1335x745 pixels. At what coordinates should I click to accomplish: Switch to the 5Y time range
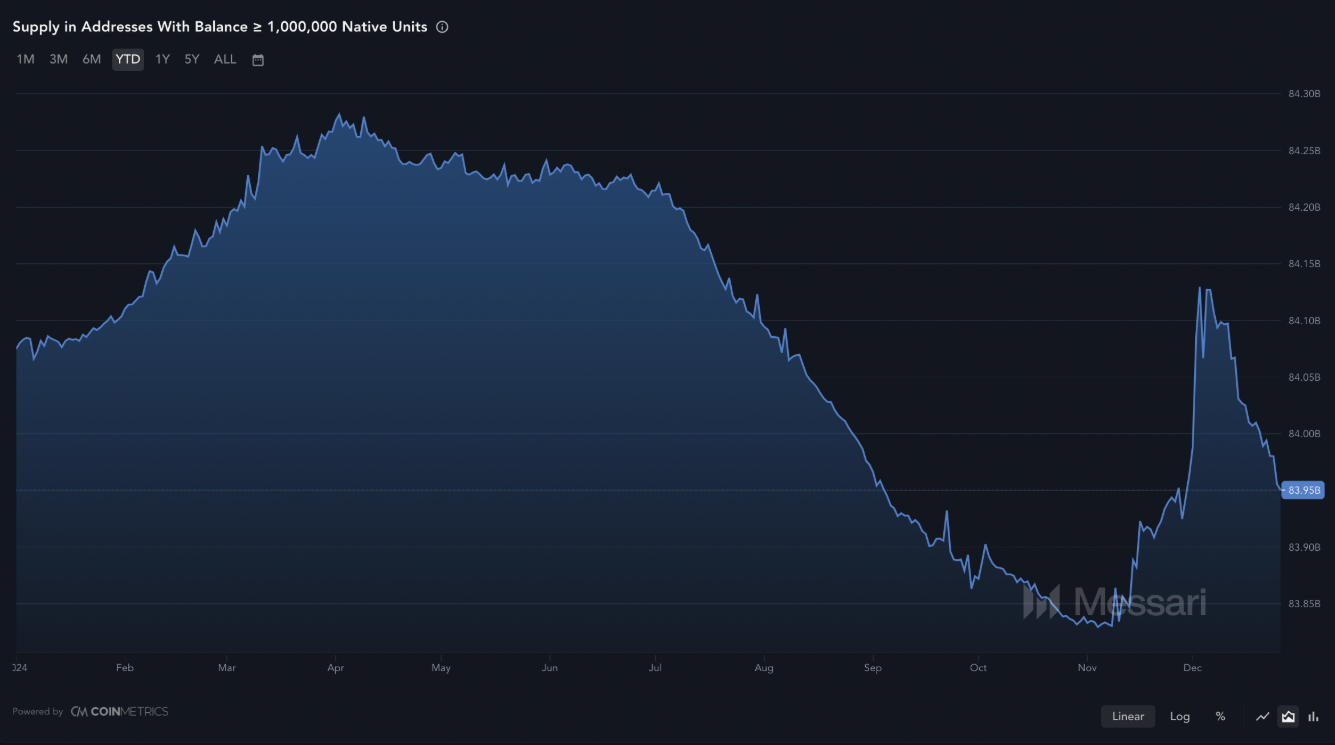tap(192, 59)
